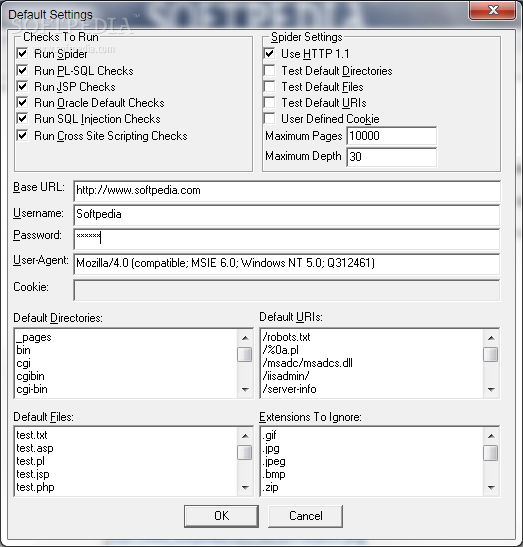Click the disabled Cookie field
The image size is (523, 547).
click(x=287, y=290)
